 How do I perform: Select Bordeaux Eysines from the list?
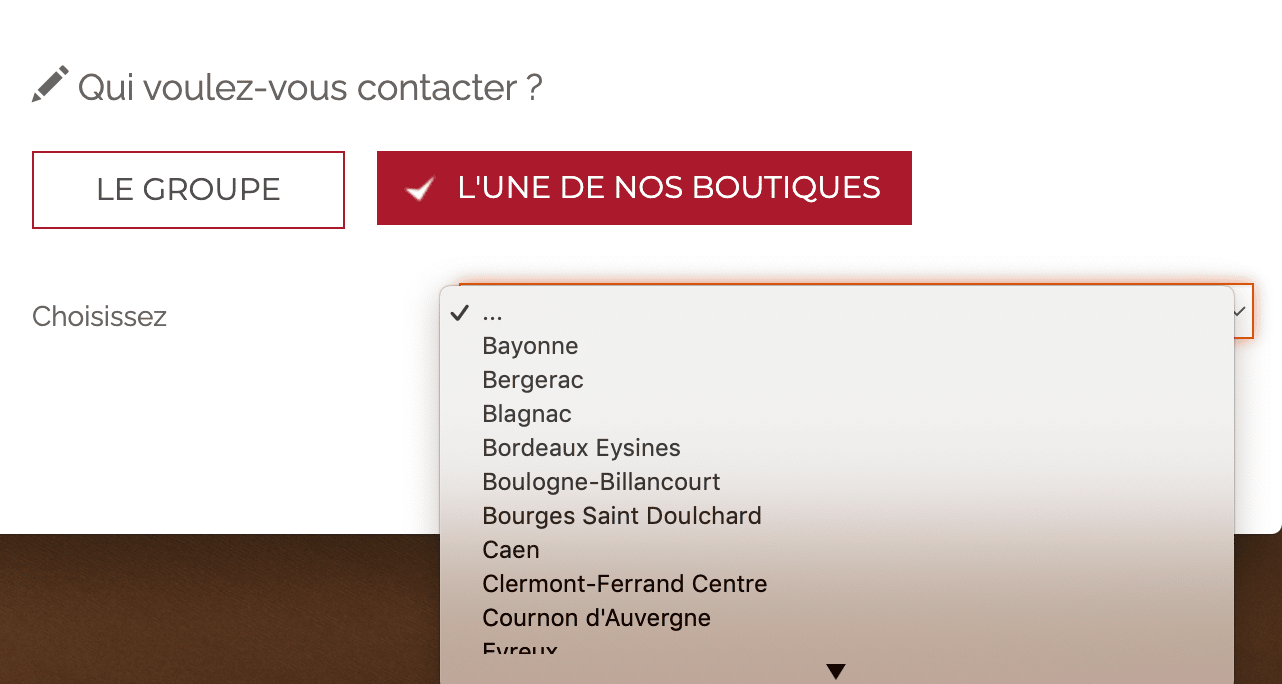pos(581,448)
